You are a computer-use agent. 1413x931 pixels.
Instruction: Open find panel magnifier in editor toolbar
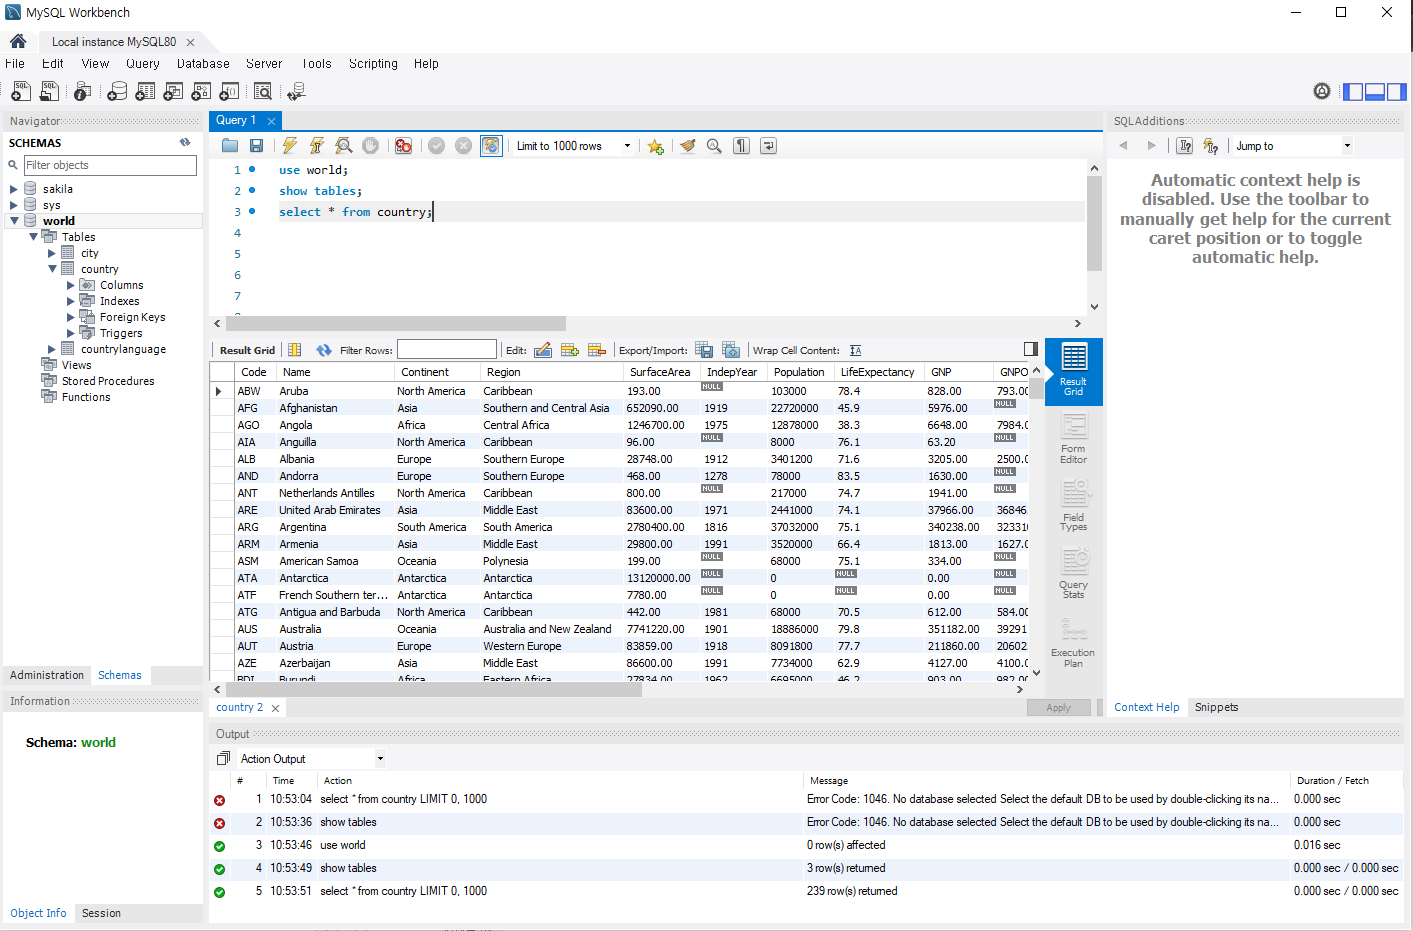tap(714, 146)
